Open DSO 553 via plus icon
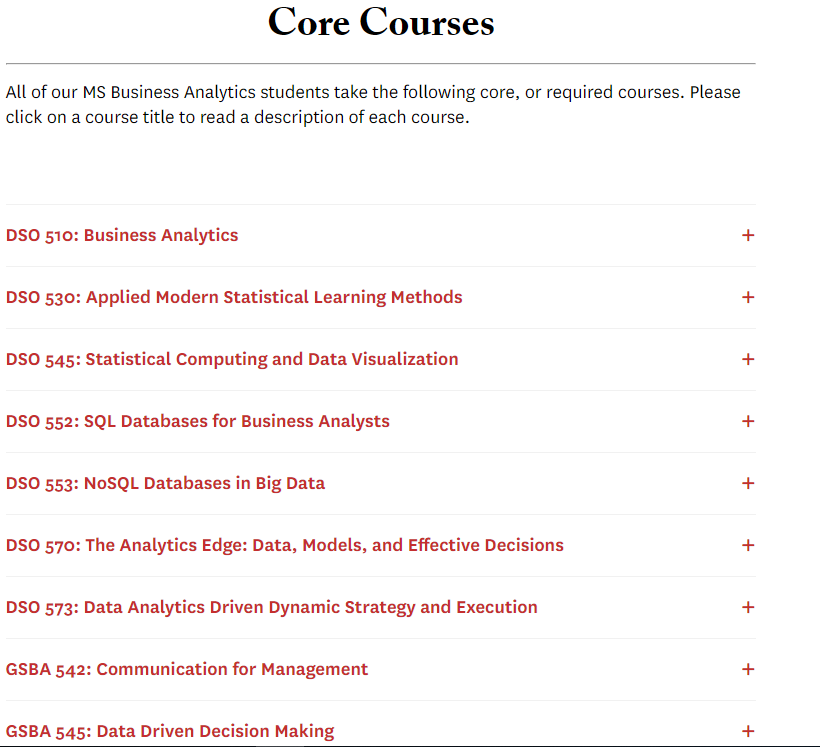 pos(748,483)
